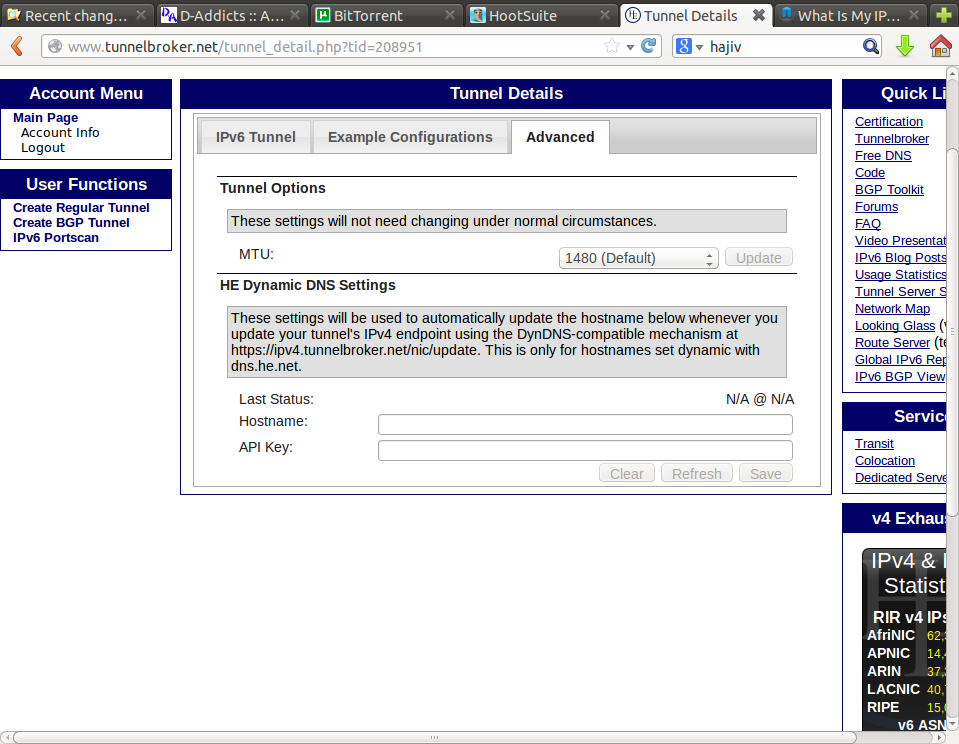The image size is (959, 744).
Task: Close the HootSuite tab
Action: 604,15
